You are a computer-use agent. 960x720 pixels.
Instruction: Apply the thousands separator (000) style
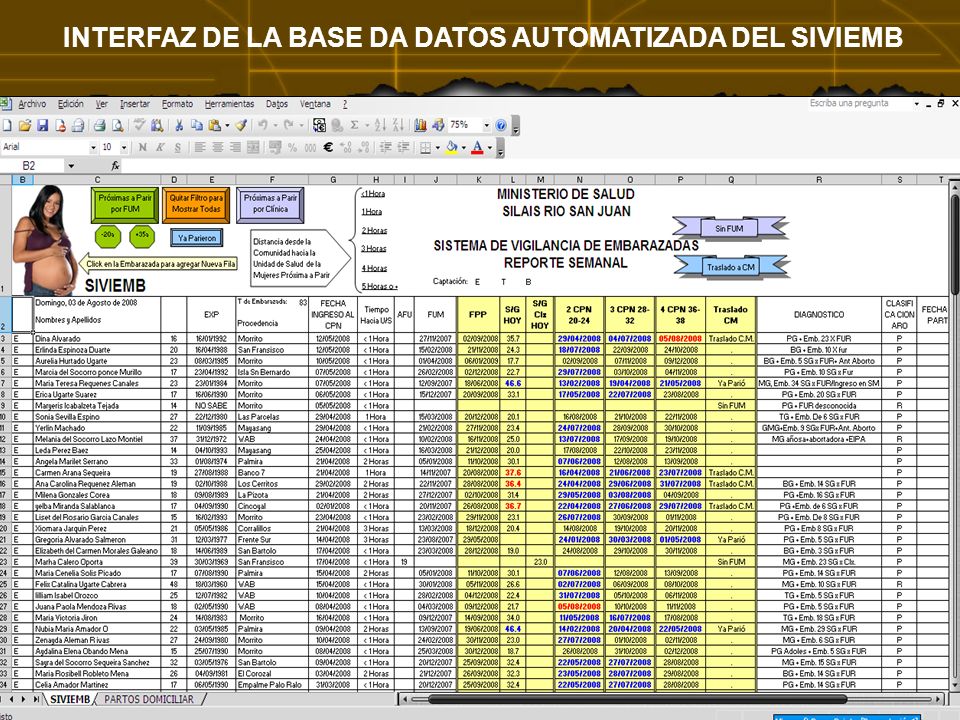(310, 148)
